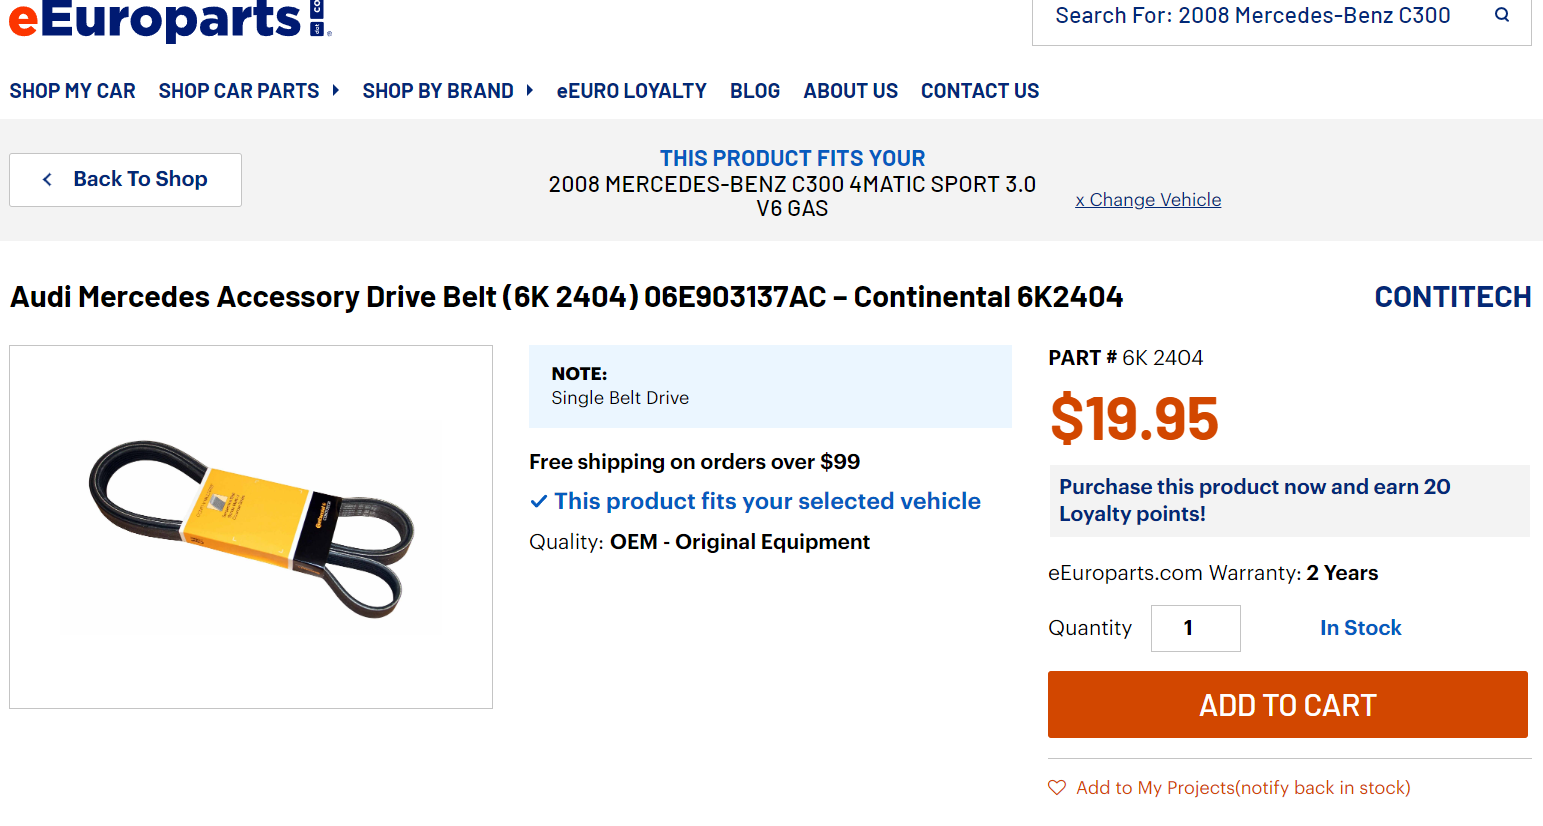The image size is (1543, 826).
Task: Open the eEURO LOYALTY page
Action: pos(632,91)
